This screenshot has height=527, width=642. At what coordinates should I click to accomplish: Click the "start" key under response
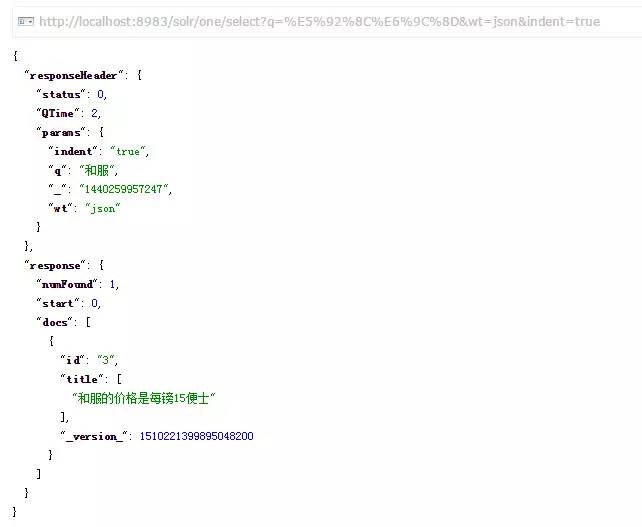click(x=58, y=303)
